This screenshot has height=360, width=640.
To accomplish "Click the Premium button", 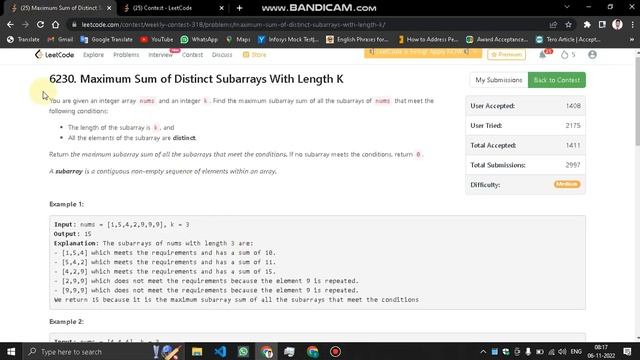I will [x=507, y=55].
